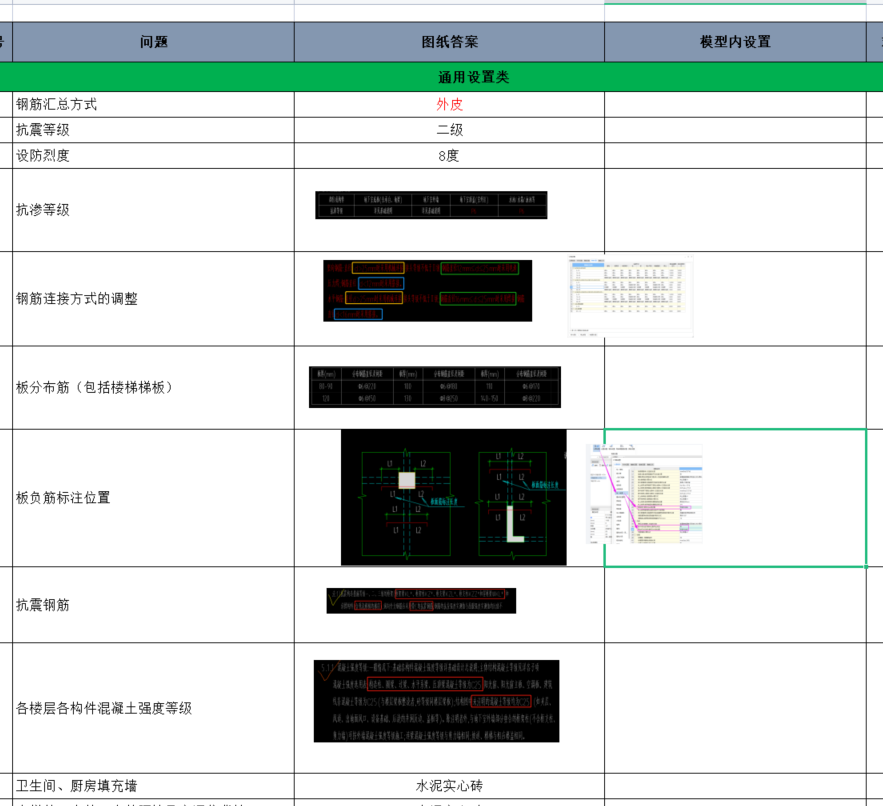Image resolution: width=883 pixels, height=806 pixels.
Task: Select the 板分布筋 table image
Action: tap(434, 387)
